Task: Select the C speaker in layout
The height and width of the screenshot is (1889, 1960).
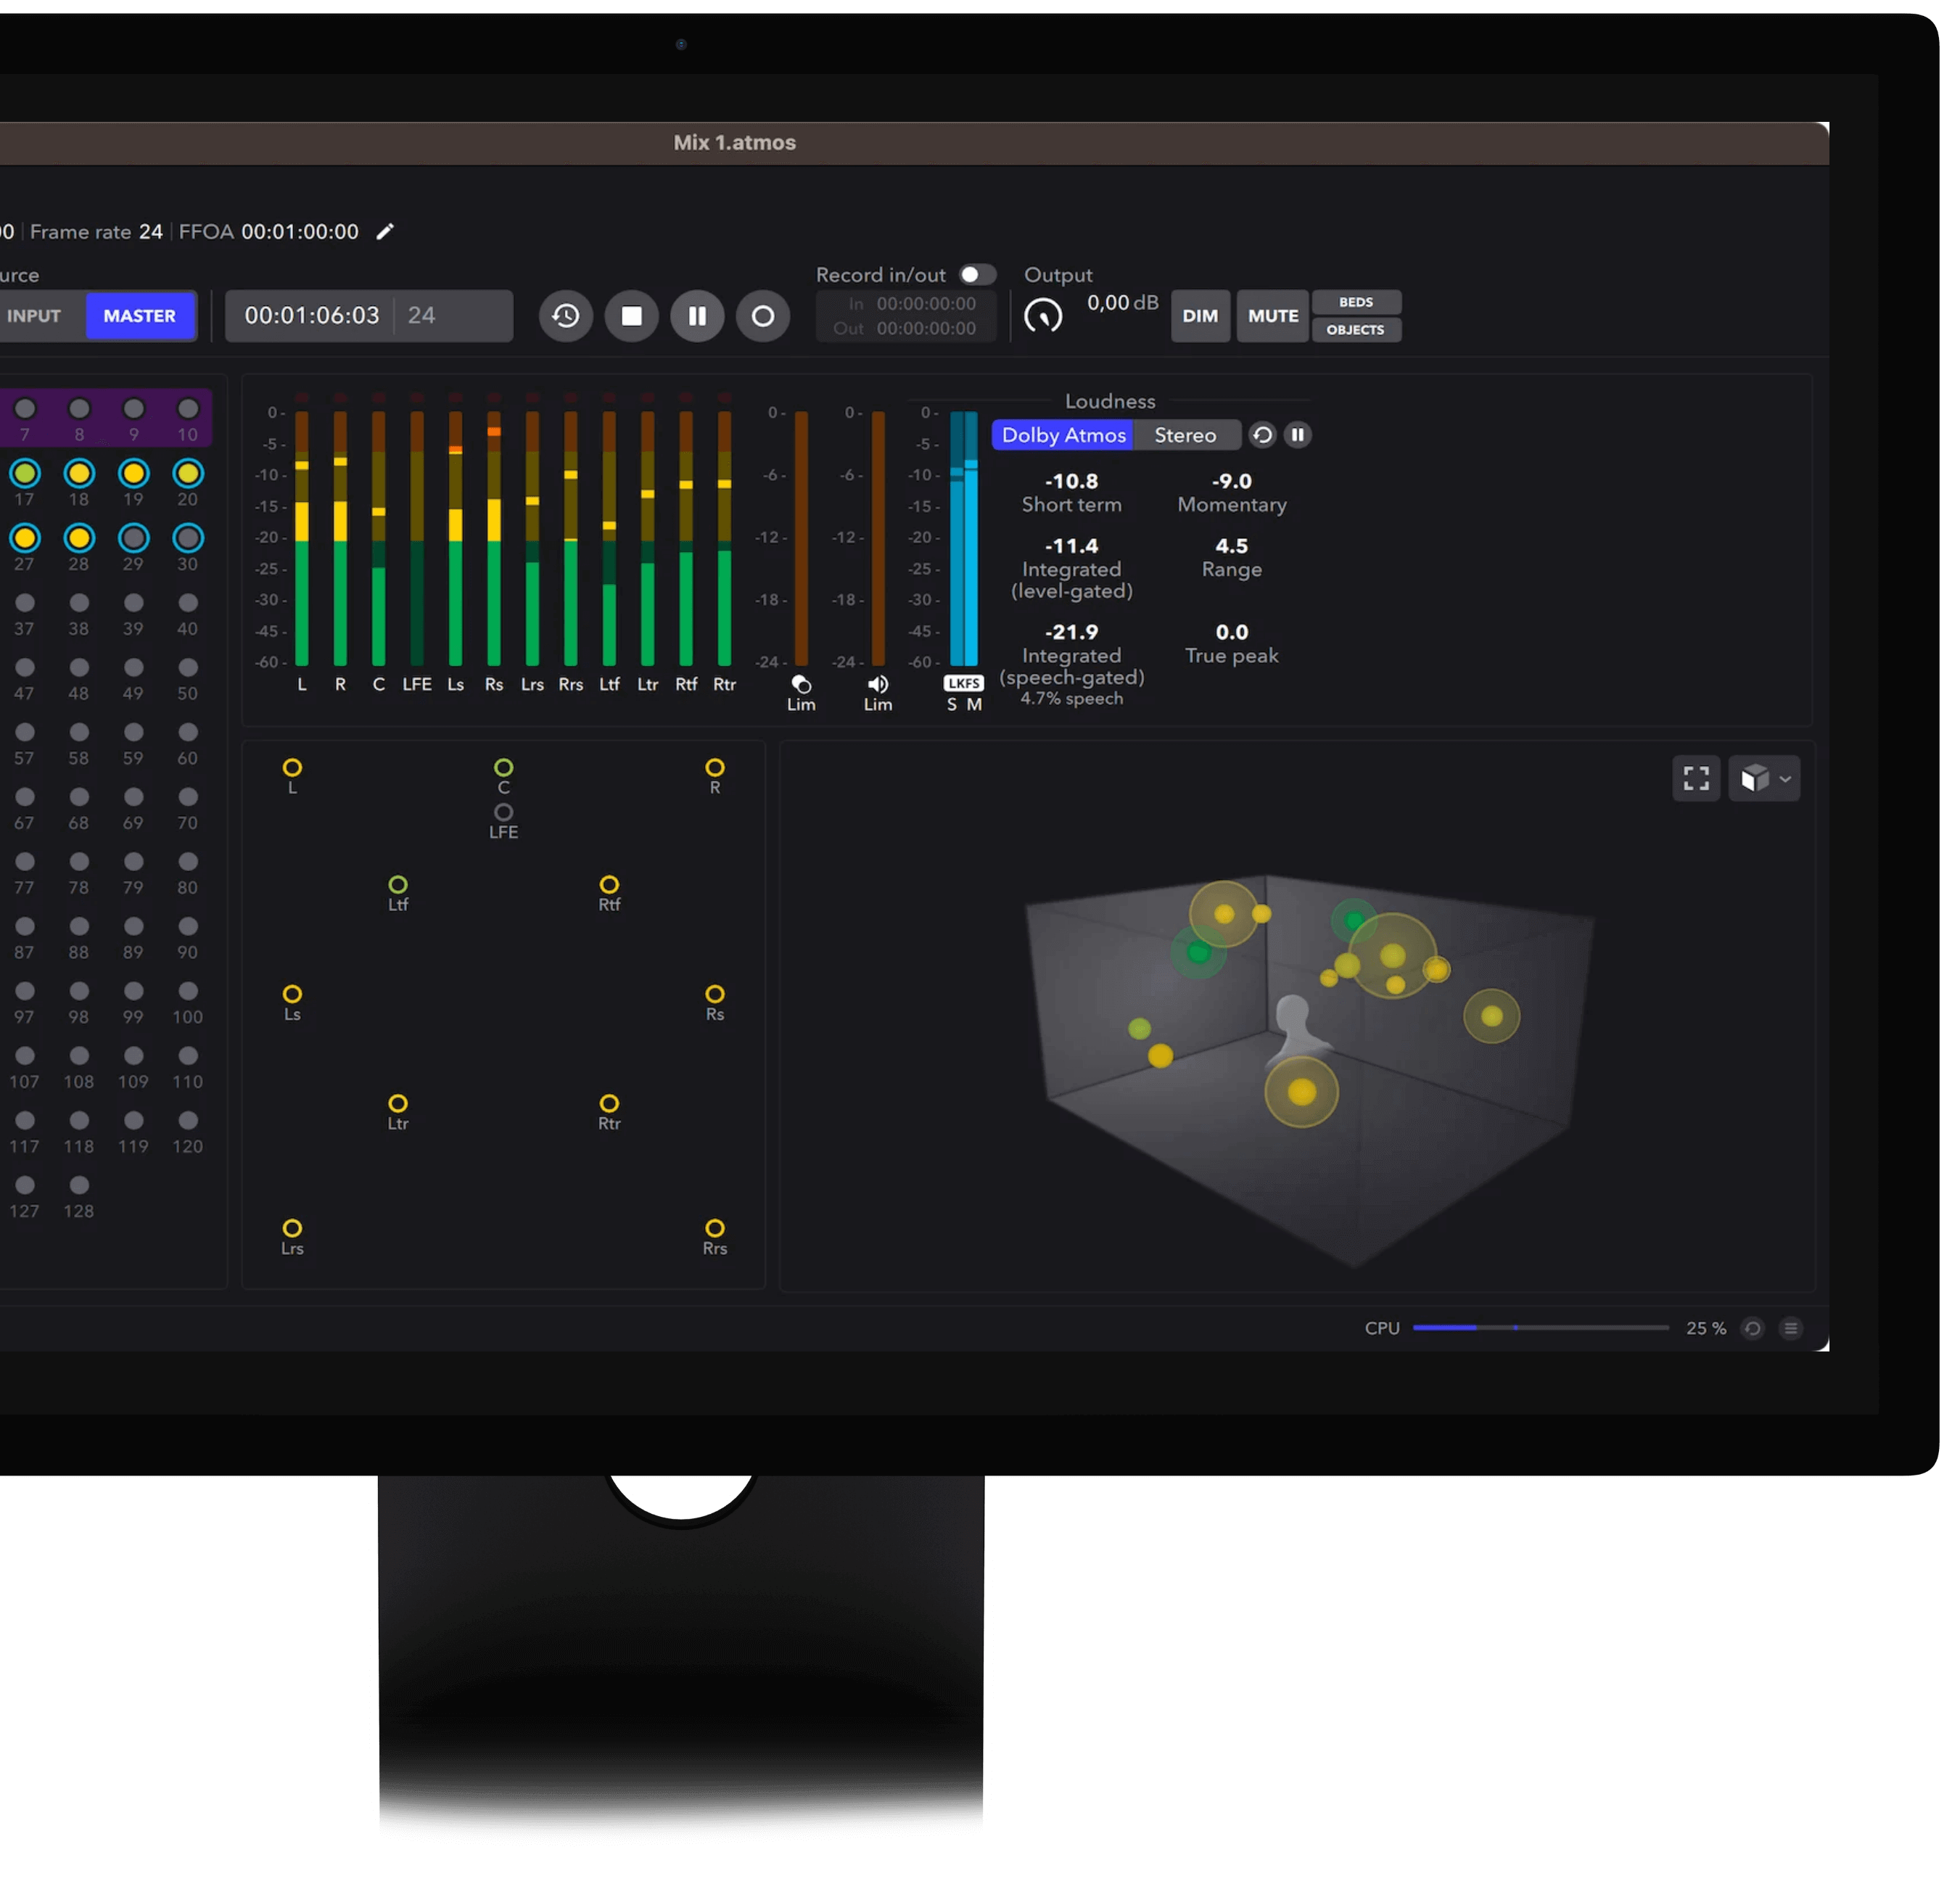Action: coord(504,768)
